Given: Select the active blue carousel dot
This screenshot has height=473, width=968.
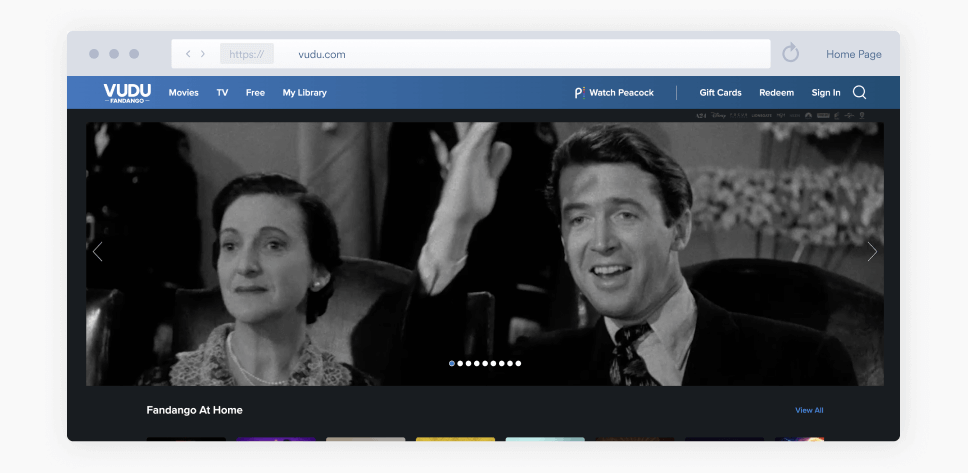Looking at the screenshot, I should 452,364.
